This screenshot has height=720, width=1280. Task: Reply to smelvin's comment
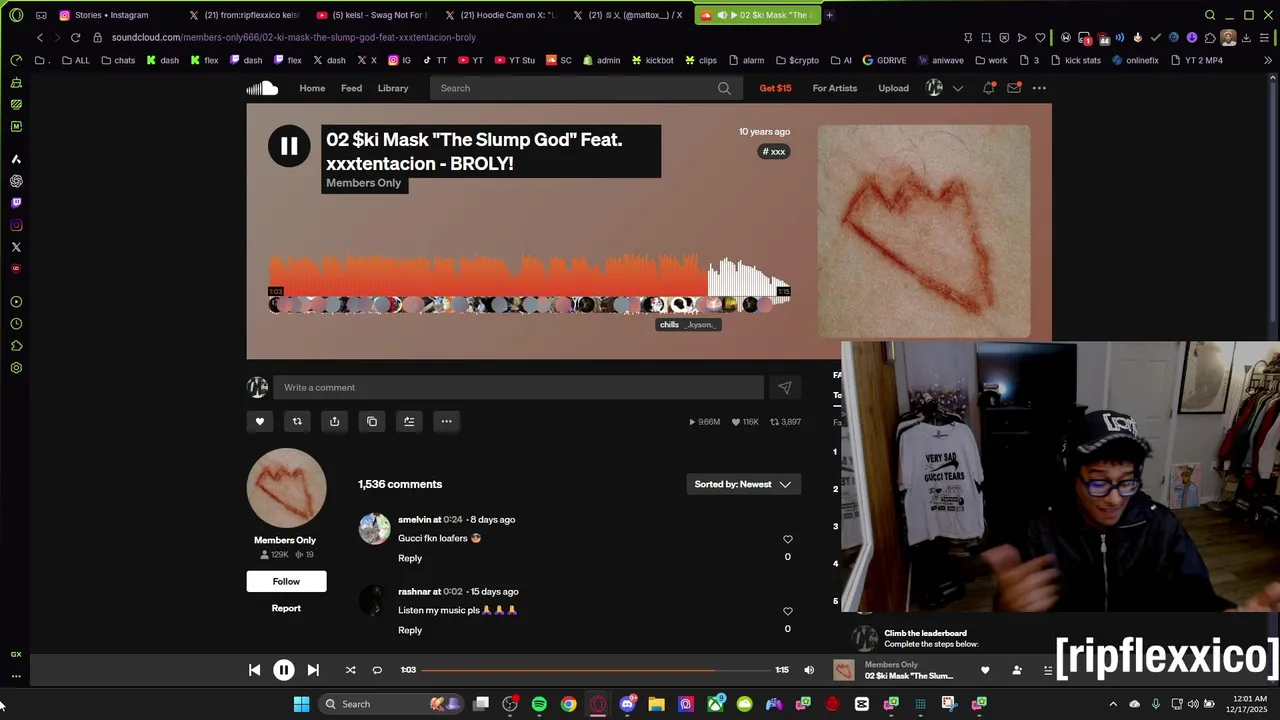pos(410,558)
